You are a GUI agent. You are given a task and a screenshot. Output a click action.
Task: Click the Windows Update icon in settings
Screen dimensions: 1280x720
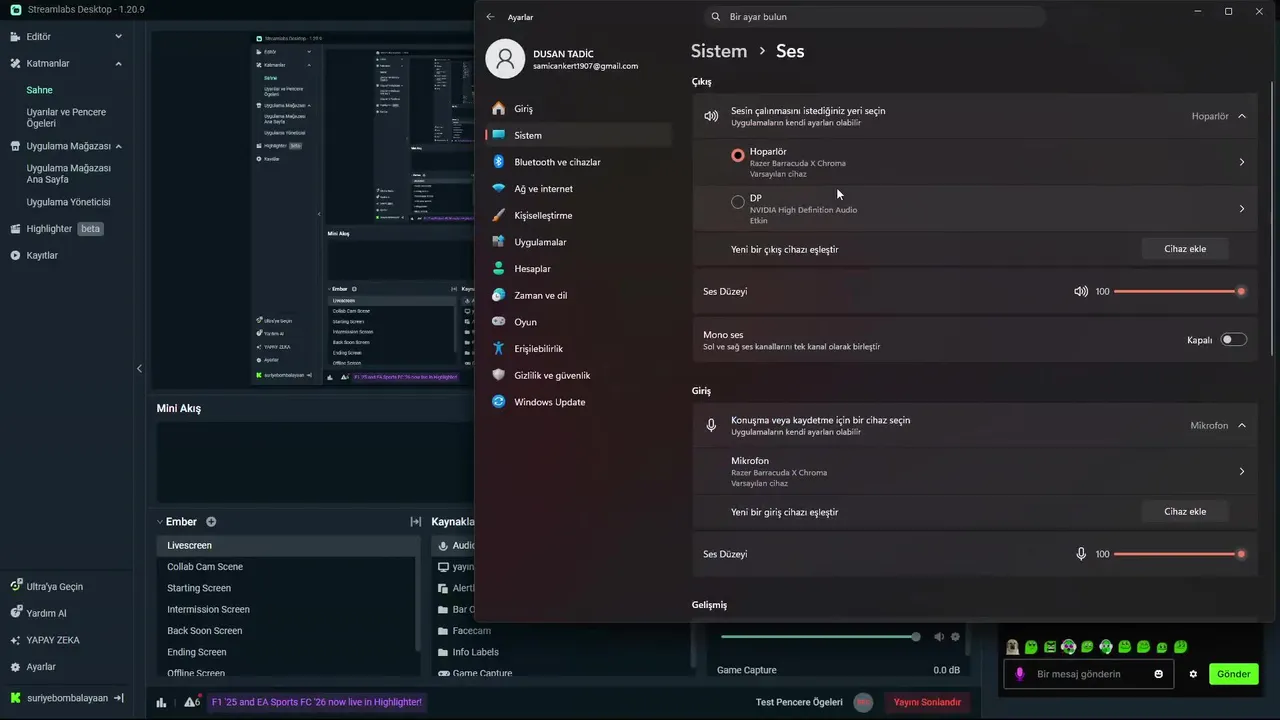tap(498, 402)
